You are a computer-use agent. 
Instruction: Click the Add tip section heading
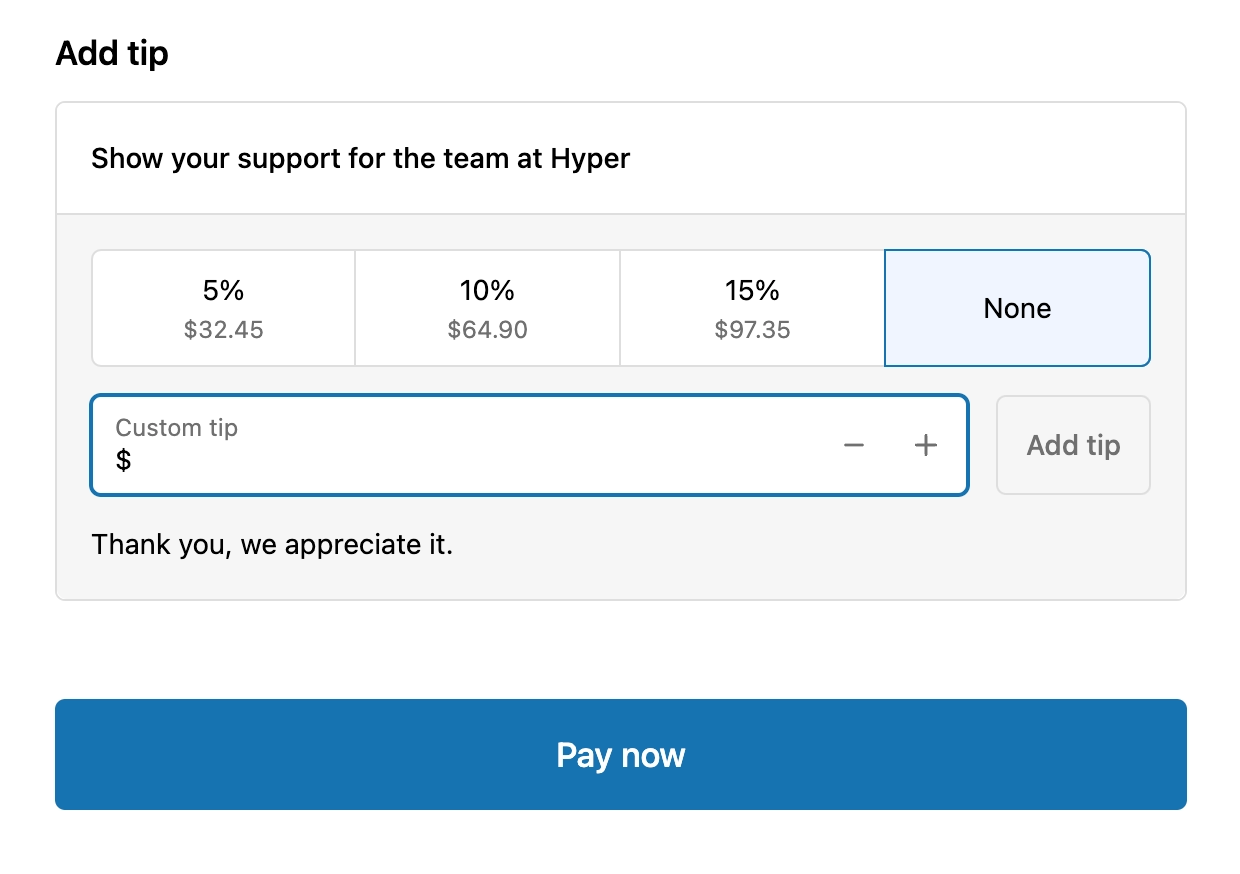click(112, 53)
